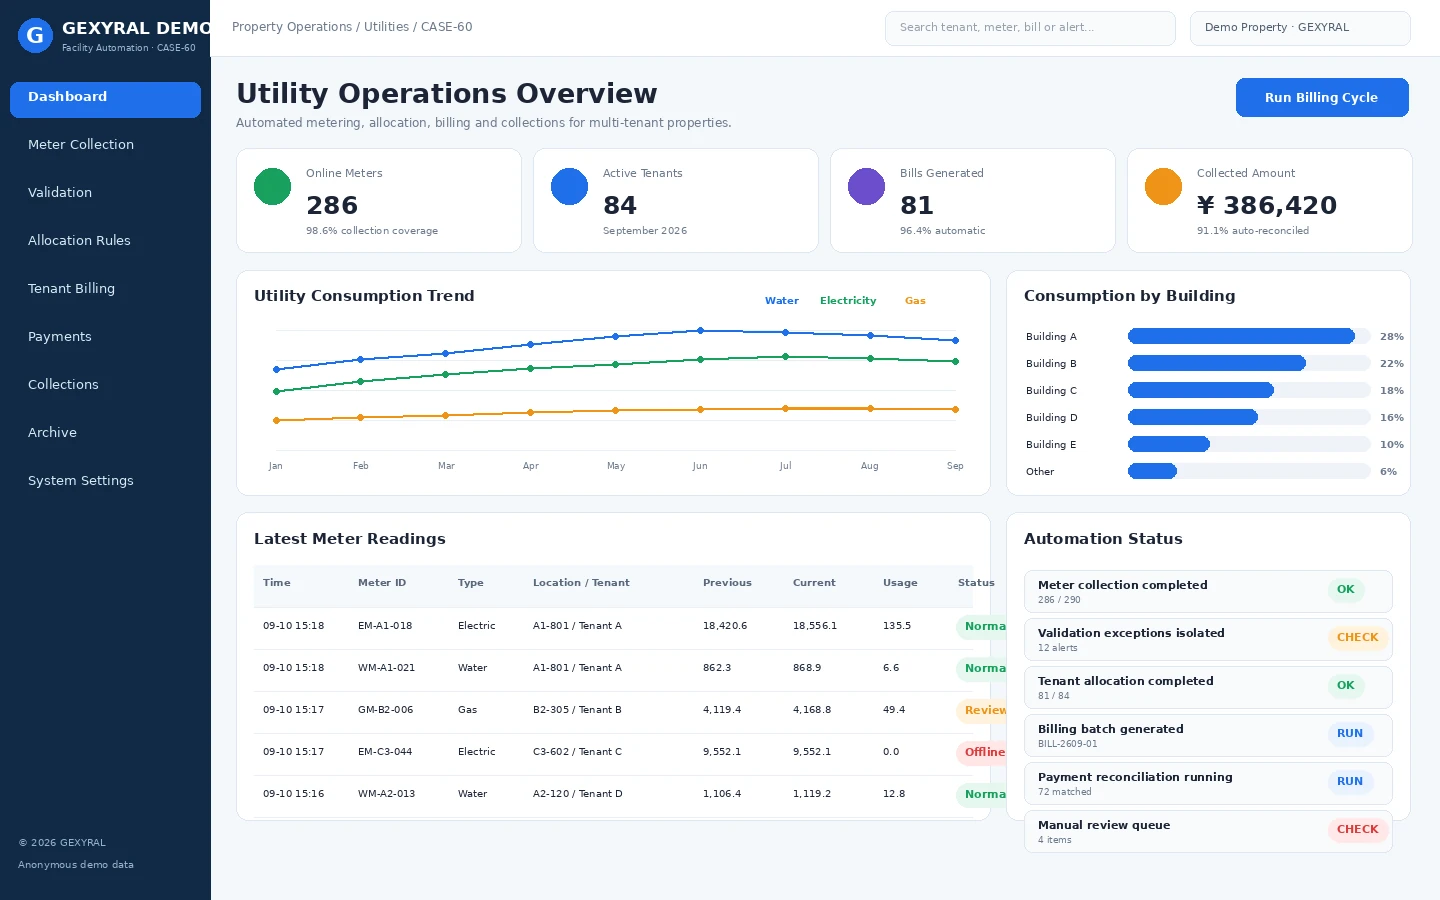Click OK badge for Meter collection completed
The height and width of the screenshot is (900, 1440).
[1346, 590]
